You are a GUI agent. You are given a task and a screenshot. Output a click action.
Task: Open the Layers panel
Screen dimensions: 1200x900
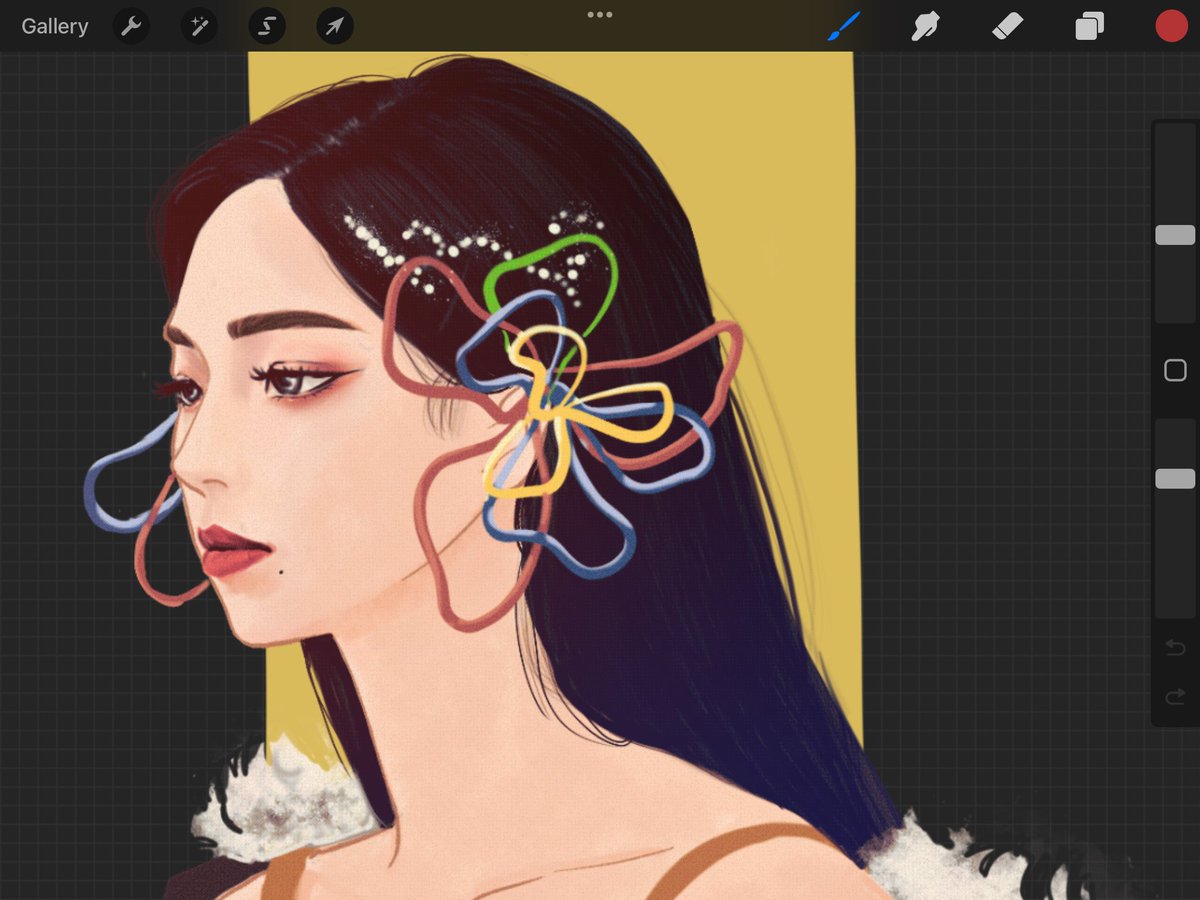pyautogui.click(x=1090, y=26)
